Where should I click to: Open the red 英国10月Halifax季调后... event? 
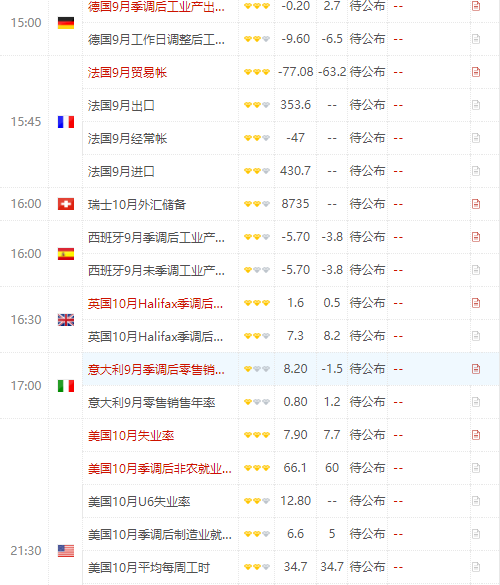coord(156,303)
